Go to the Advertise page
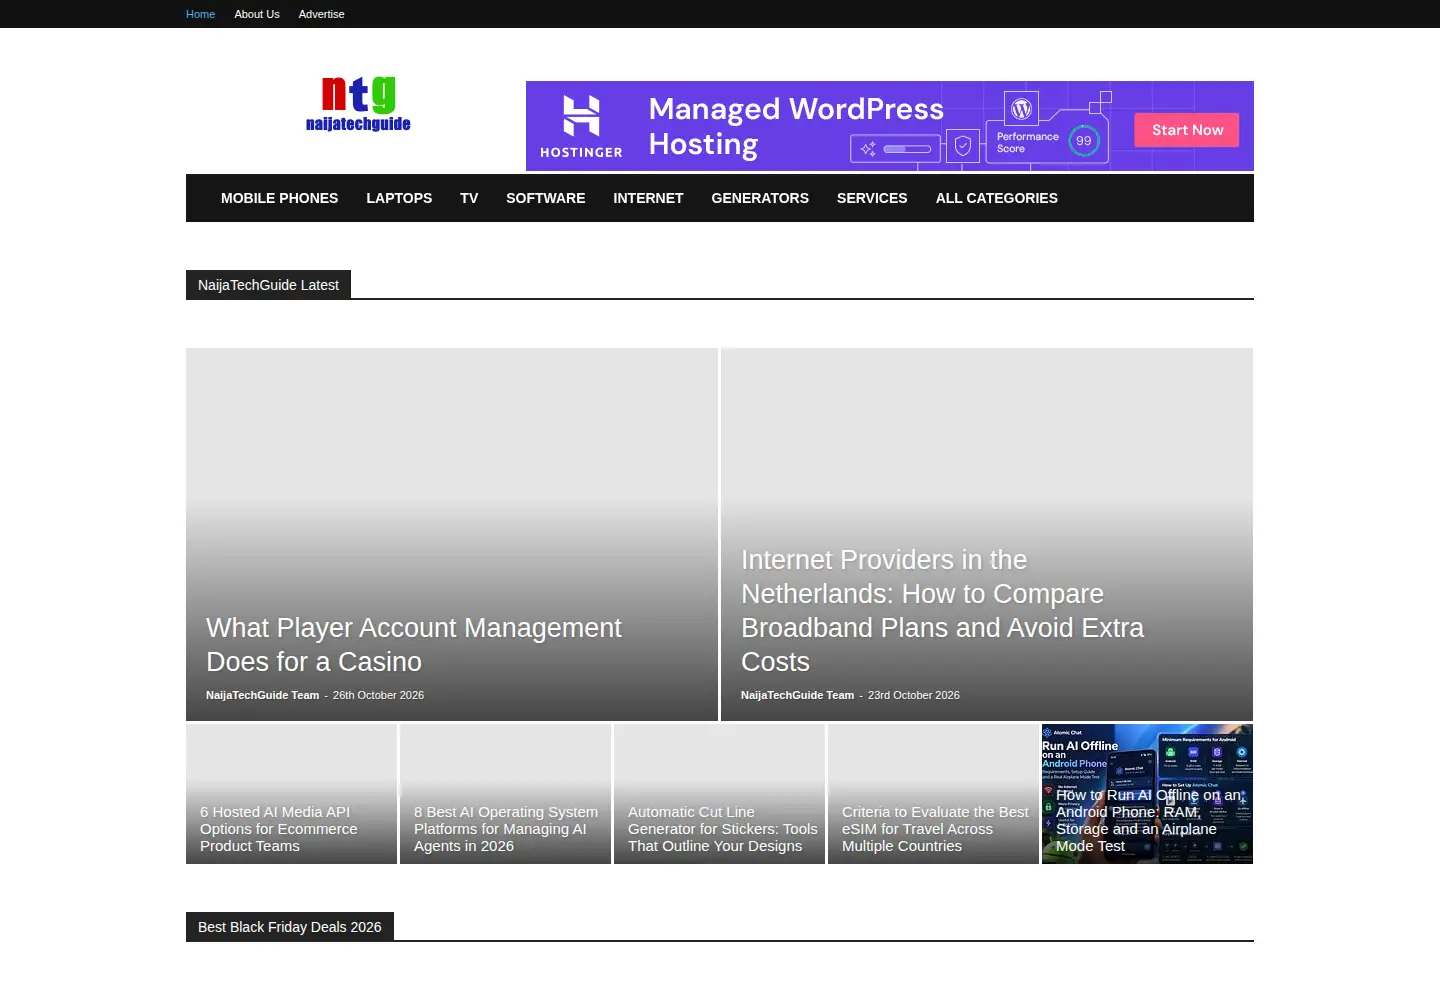The image size is (1440, 1000). coord(321,14)
